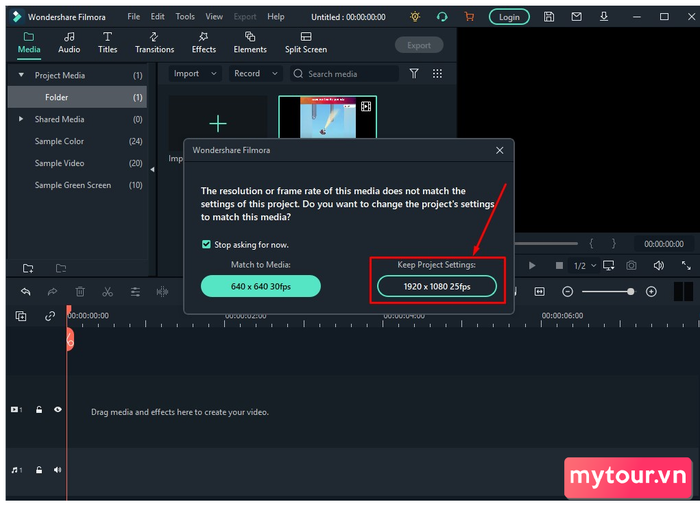Click the Export button
700x509 pixels.
coord(419,45)
